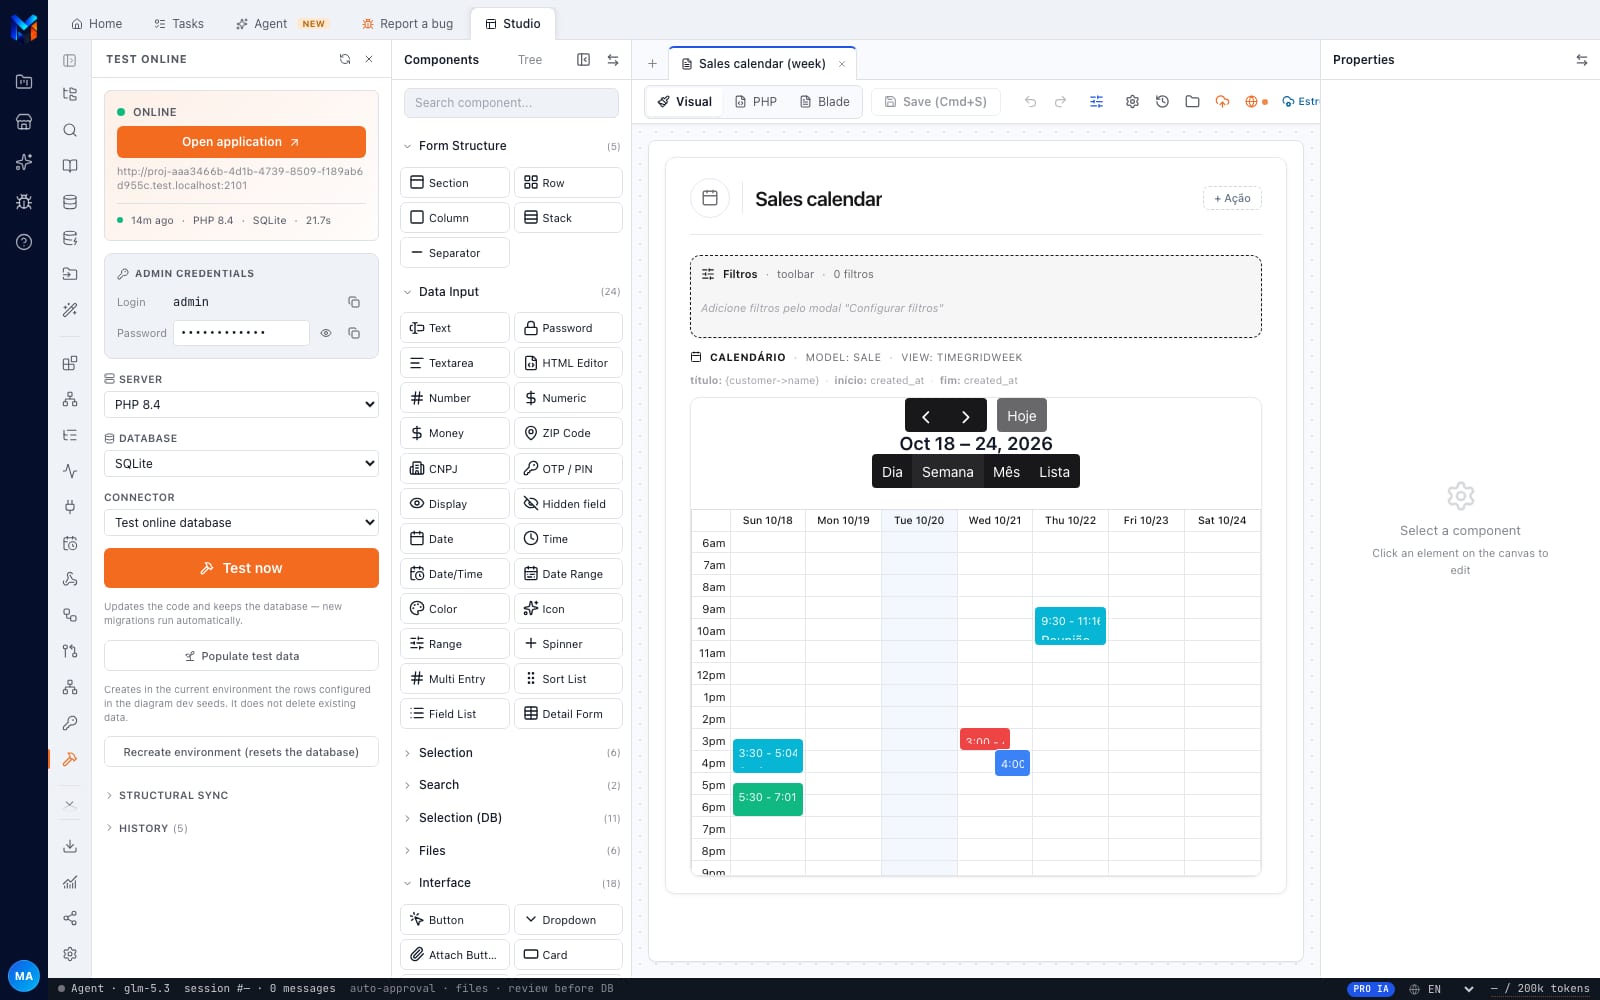Viewport: 1600px width, 1000px height.
Task: Open the database icon in left sidebar
Action: pyautogui.click(x=70, y=202)
